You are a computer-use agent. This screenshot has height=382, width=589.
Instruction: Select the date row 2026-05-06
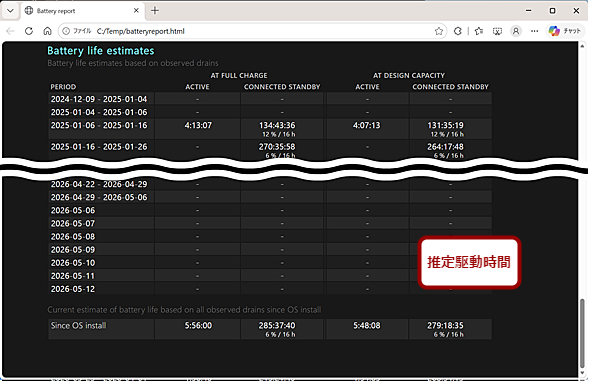(x=73, y=210)
